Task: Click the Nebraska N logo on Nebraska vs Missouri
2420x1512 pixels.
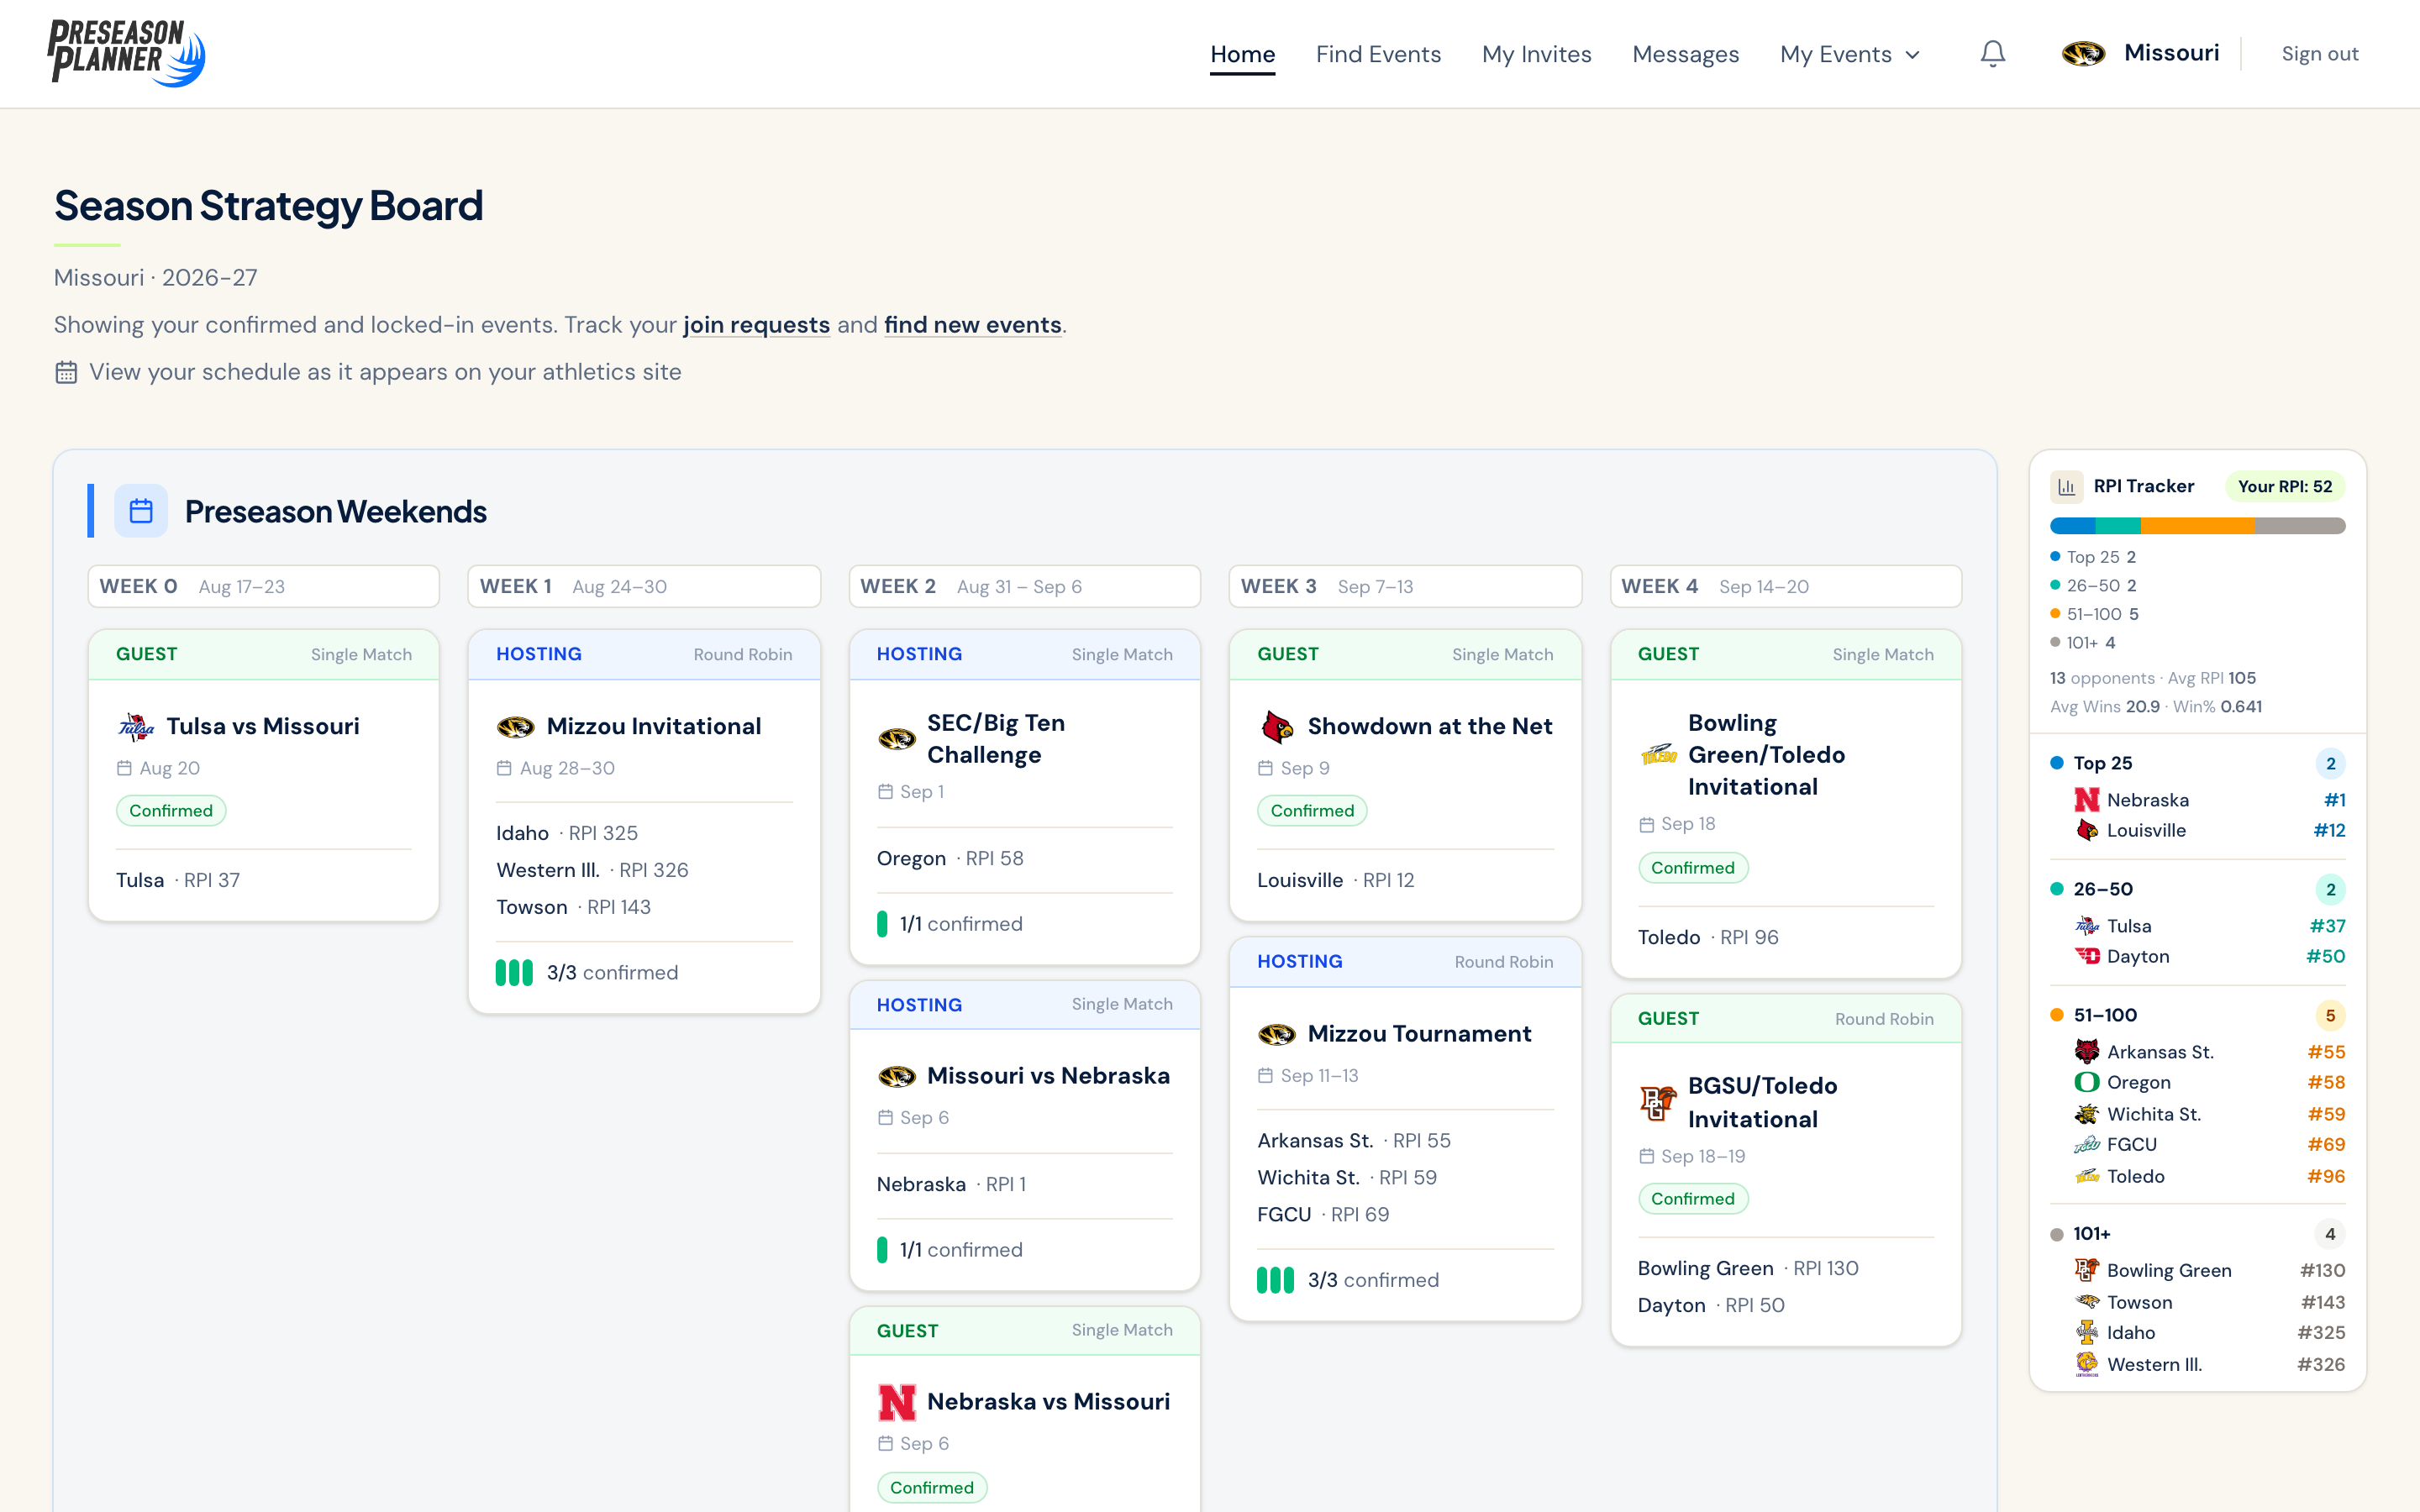Action: point(897,1402)
